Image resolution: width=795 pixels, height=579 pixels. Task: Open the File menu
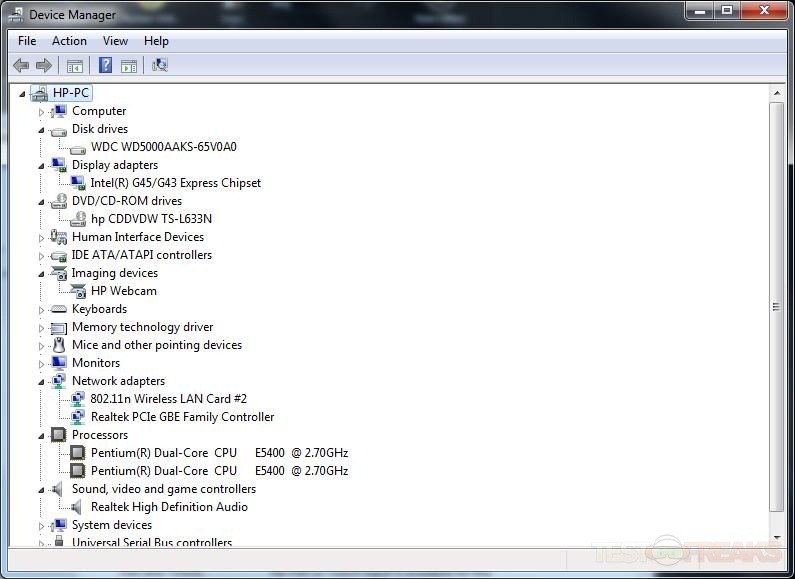pos(27,41)
